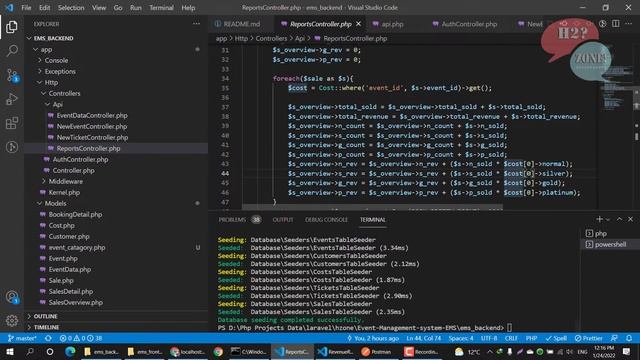This screenshot has height=360, width=640.
Task: Open new terminal launch profile dropdown
Action: click(x=608, y=219)
